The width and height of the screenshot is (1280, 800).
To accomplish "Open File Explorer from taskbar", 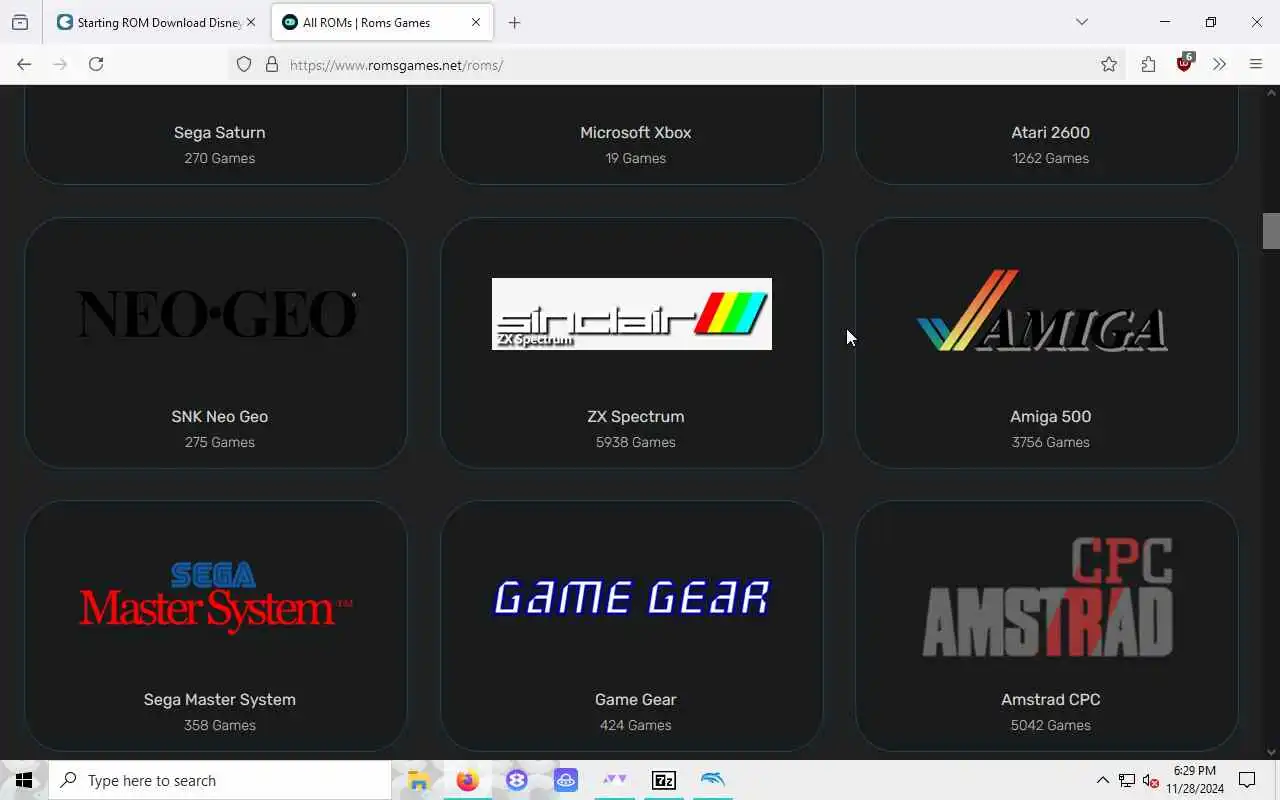I will (418, 780).
